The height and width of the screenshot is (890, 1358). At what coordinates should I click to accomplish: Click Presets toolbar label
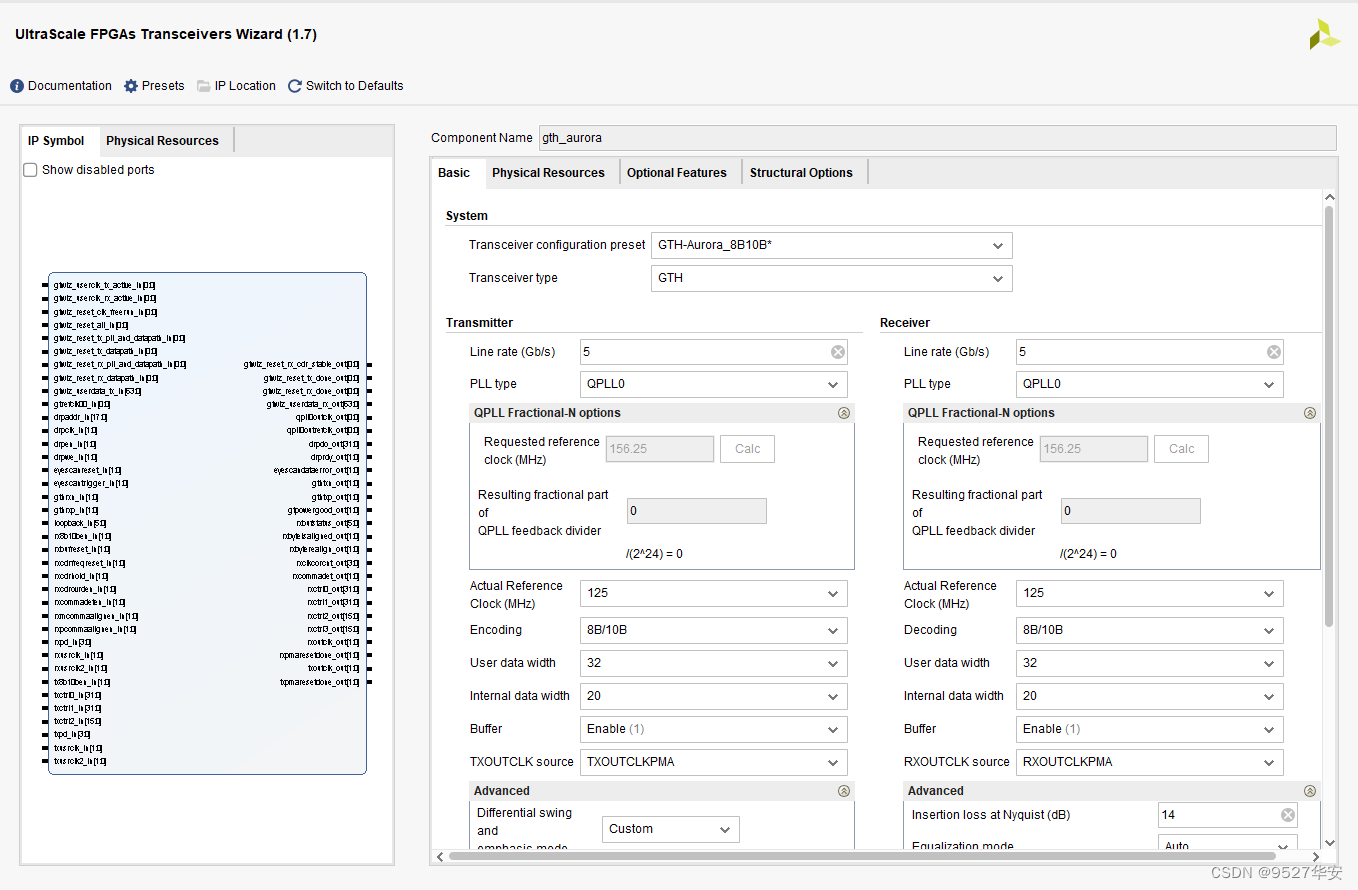coord(163,86)
